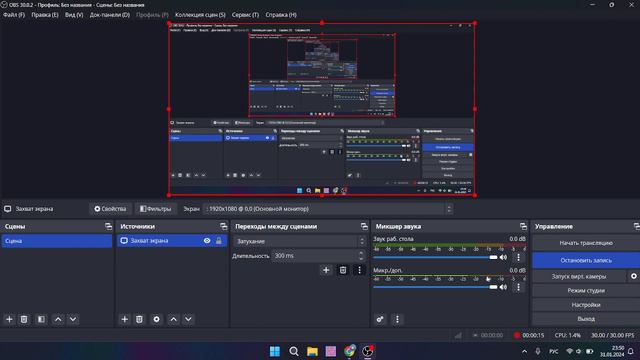This screenshot has height=360, width=640.
Task: Open Windows Start menu
Action: [275, 351]
